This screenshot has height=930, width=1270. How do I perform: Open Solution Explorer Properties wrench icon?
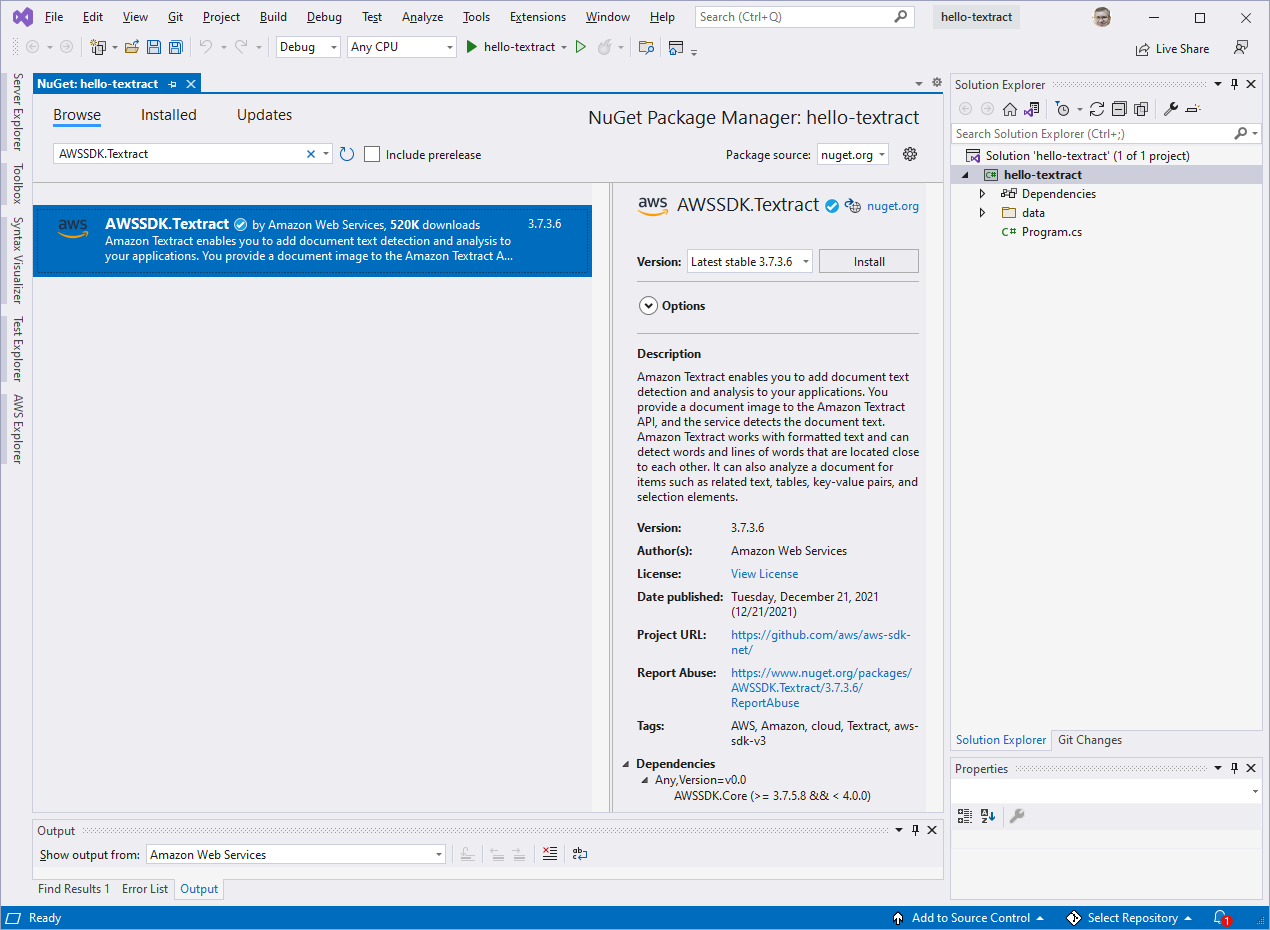coord(1171,109)
